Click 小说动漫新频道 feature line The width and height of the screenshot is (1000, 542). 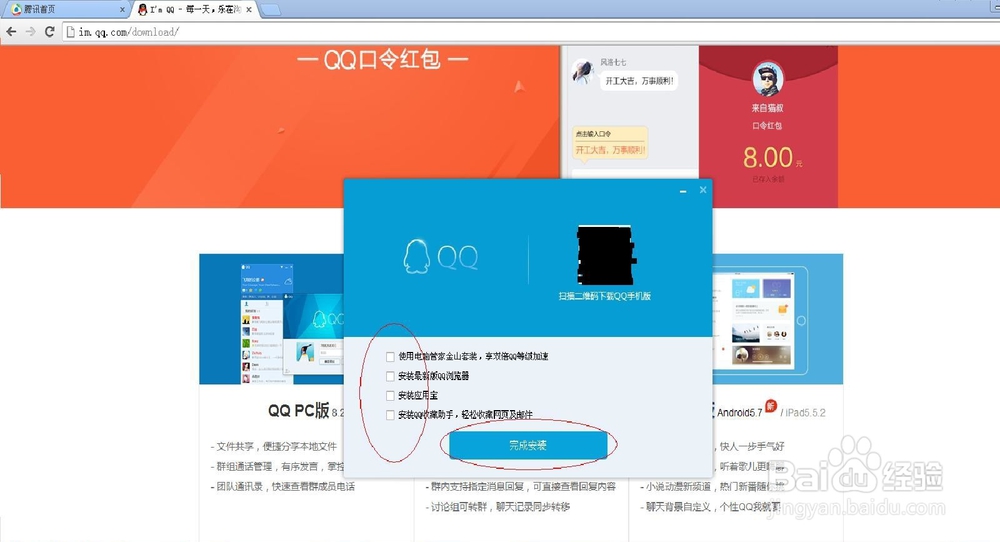click(712, 487)
